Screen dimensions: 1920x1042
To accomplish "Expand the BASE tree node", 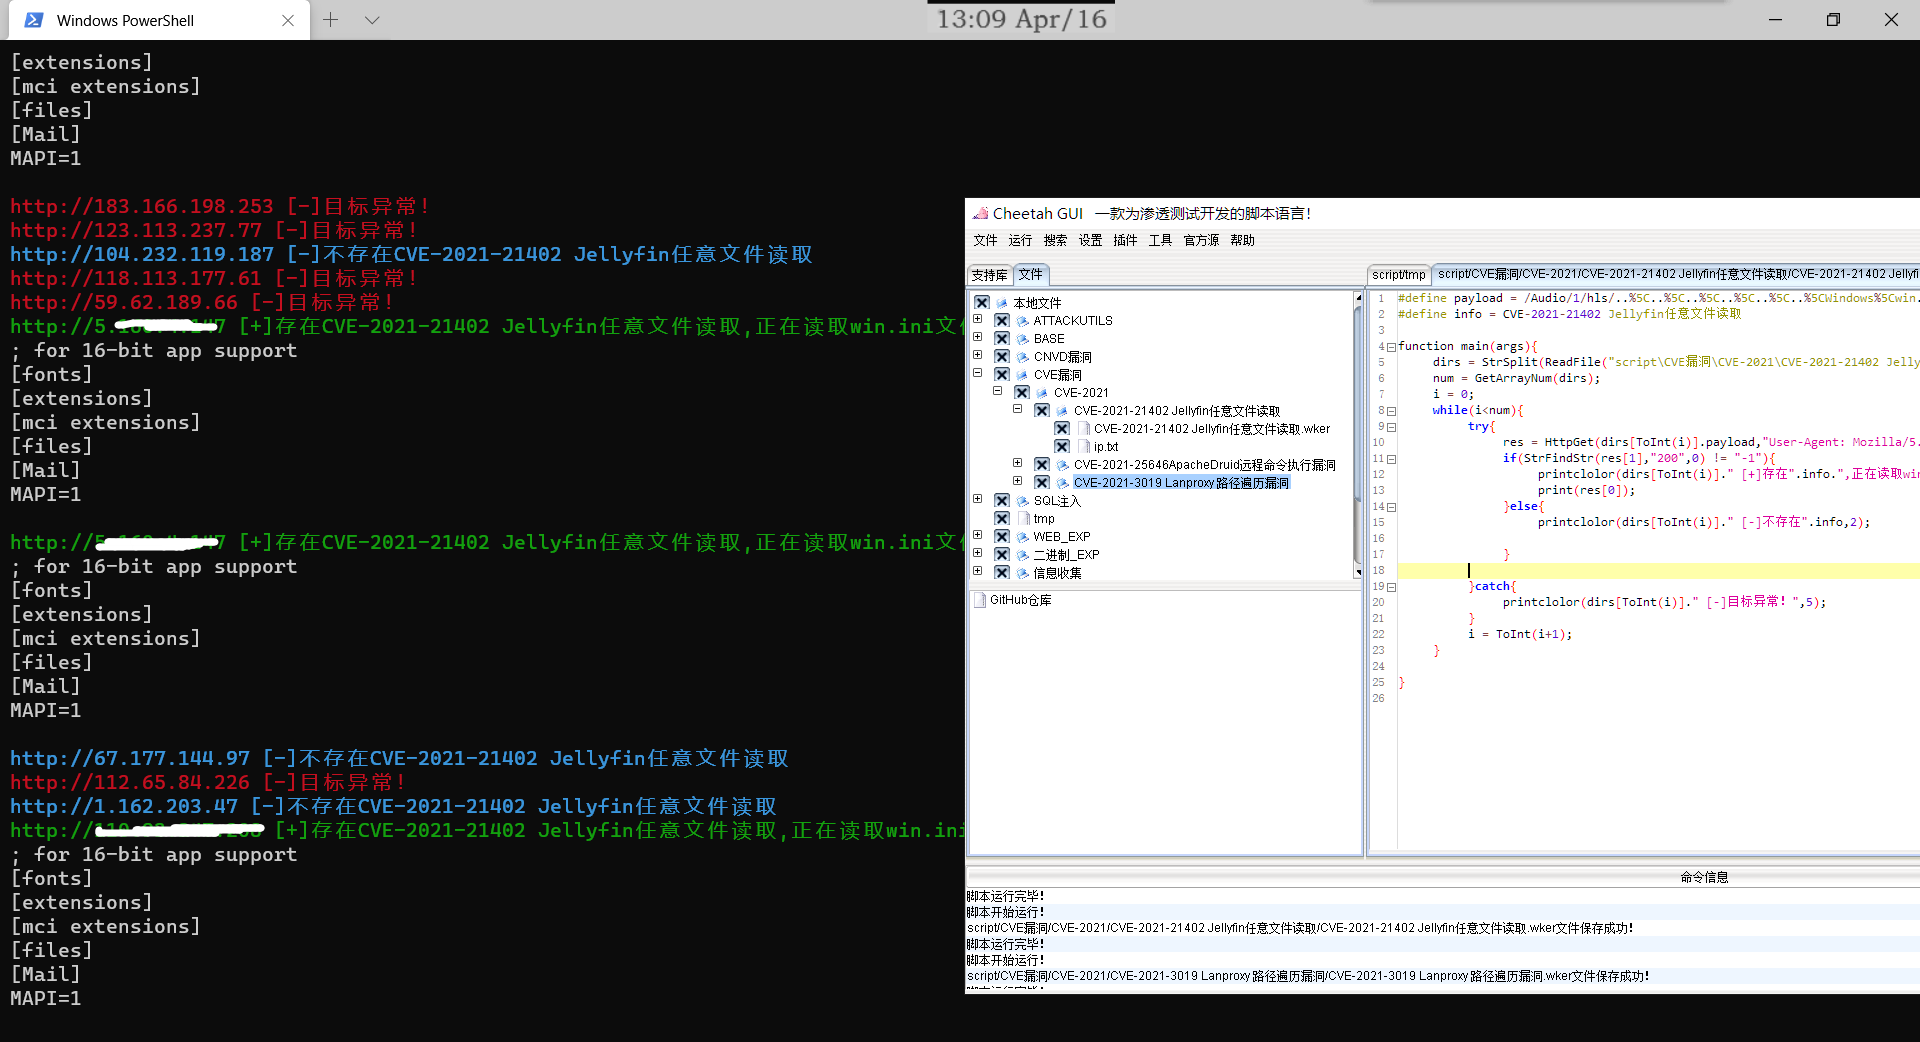I will (x=978, y=337).
